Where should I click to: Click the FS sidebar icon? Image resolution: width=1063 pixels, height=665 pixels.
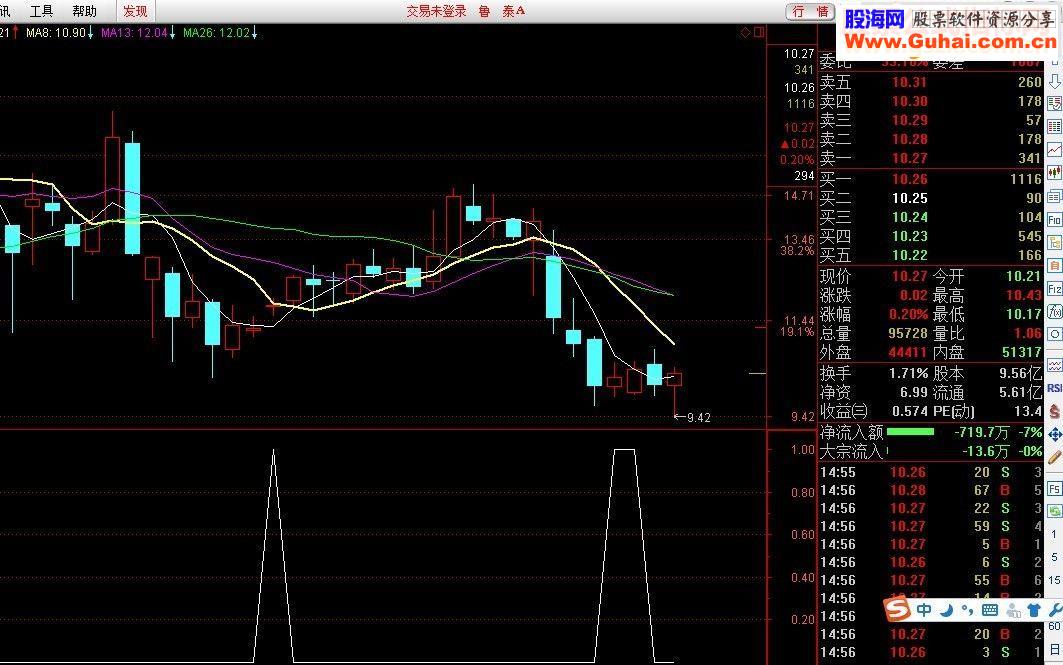(x=1055, y=489)
